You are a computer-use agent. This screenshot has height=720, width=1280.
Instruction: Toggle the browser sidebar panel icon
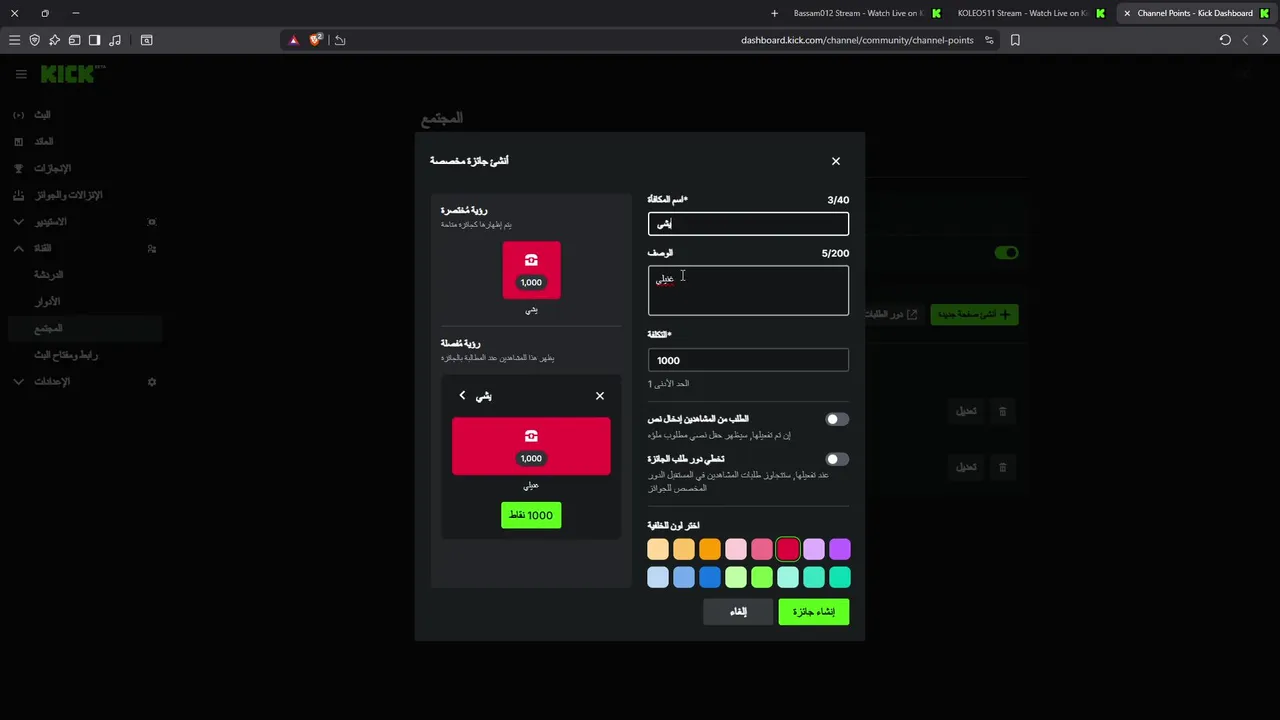94,40
